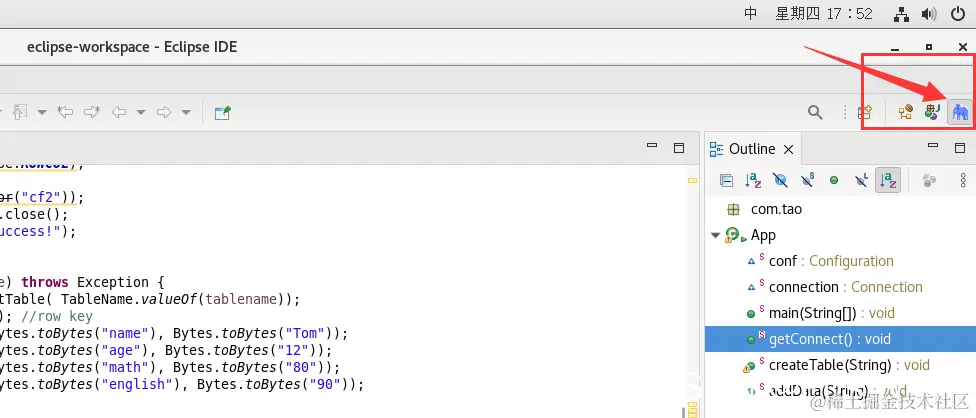Open the network status icon
The width and height of the screenshot is (976, 418).
[901, 14]
